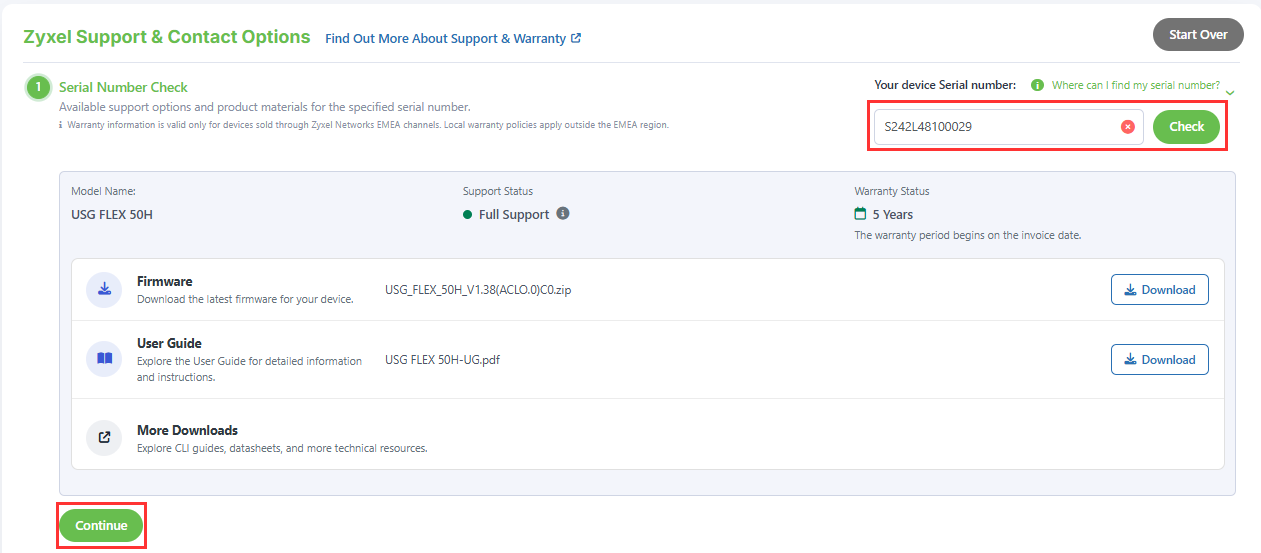Viewport: 1261px width, 553px height.
Task: Select the firmware file name USG_FLEX_50H_V1.38(ACLO.0)C0.zip
Action: click(478, 290)
